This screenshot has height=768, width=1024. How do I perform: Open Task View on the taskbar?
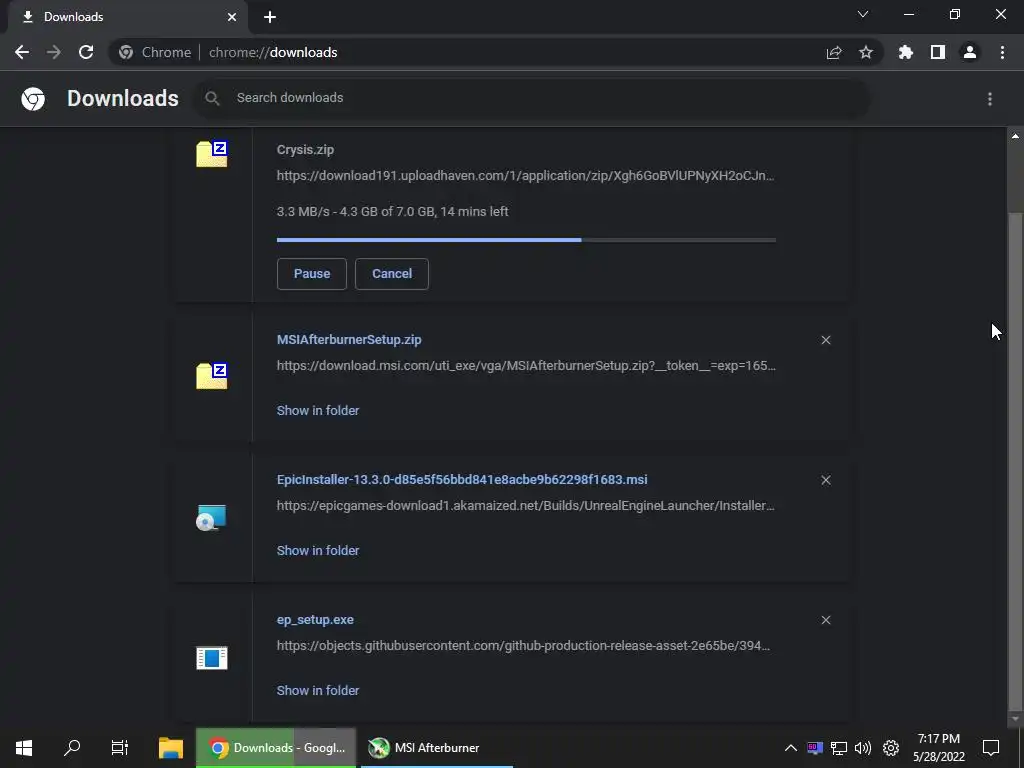pos(120,748)
